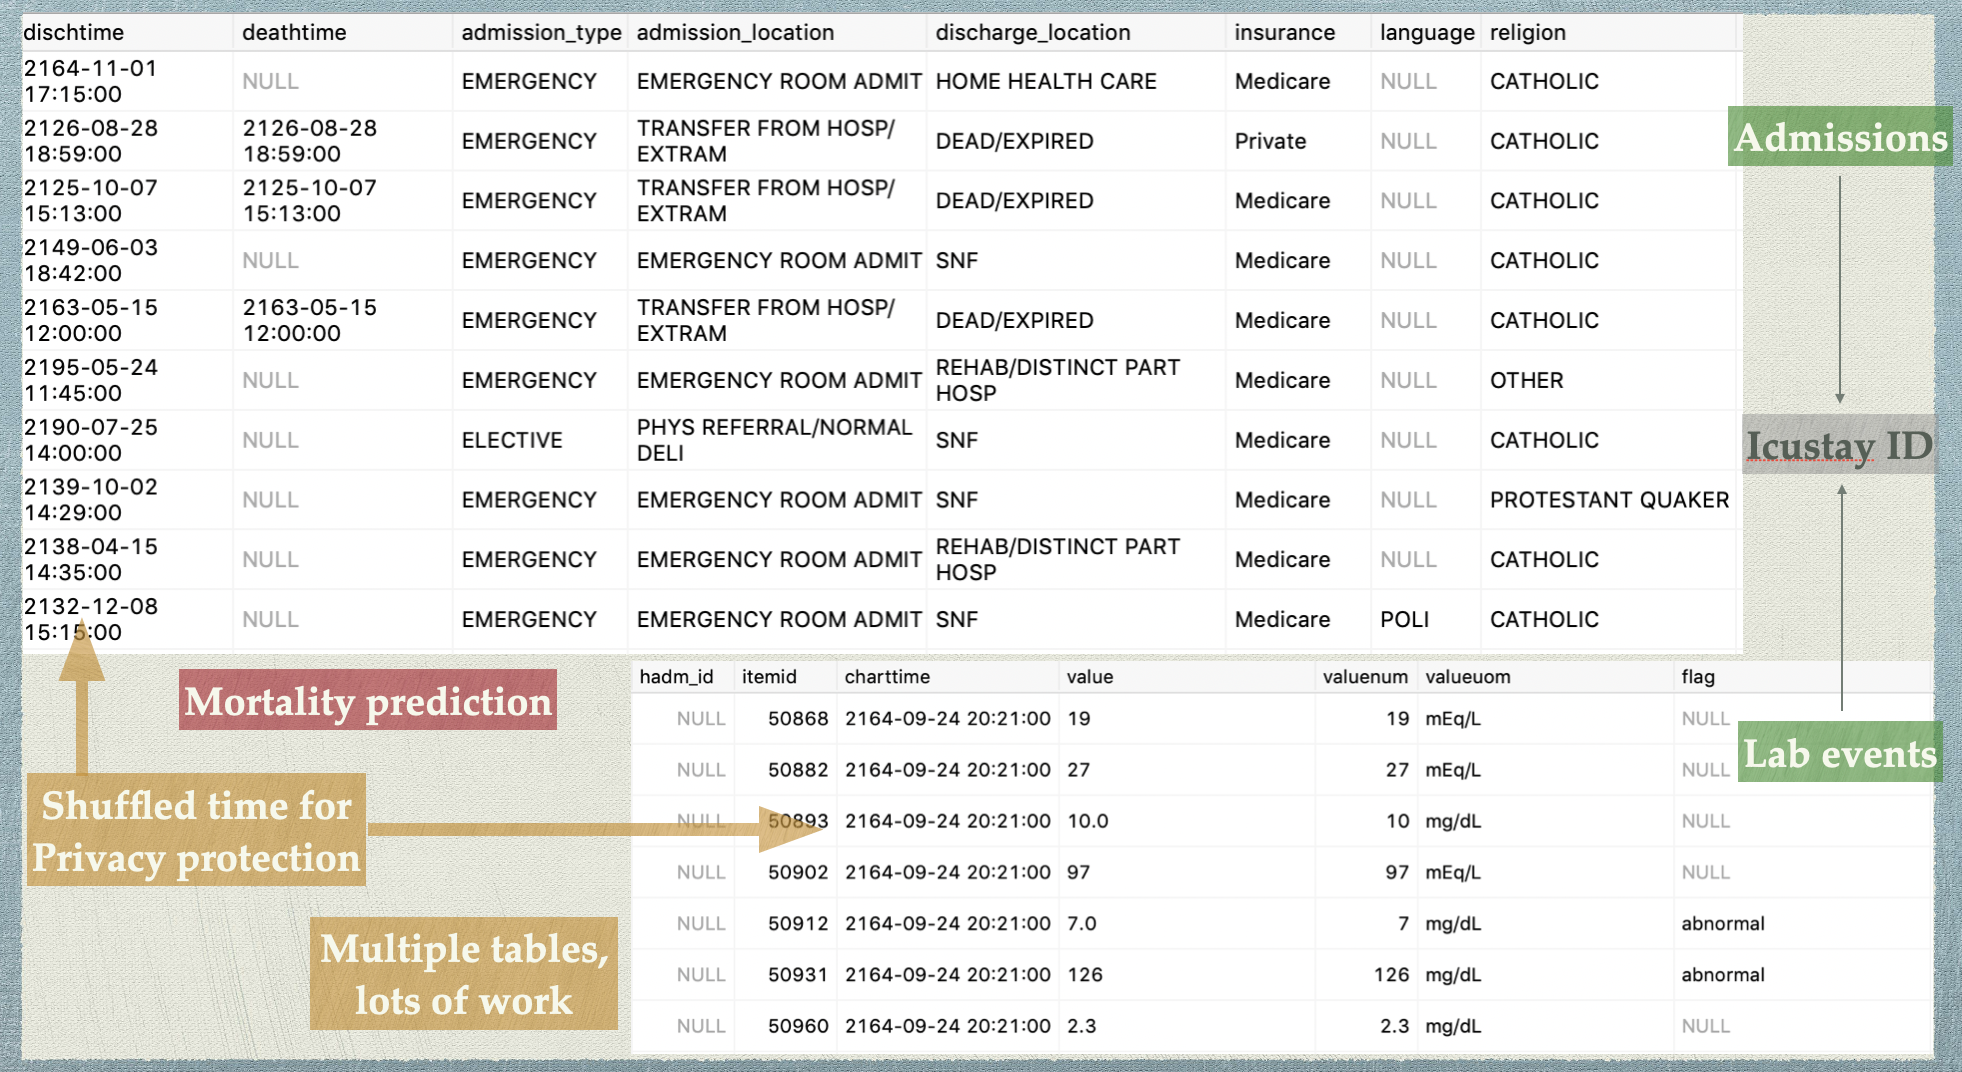Click the Private insurance cell
This screenshot has height=1072, width=1962.
tap(1270, 141)
